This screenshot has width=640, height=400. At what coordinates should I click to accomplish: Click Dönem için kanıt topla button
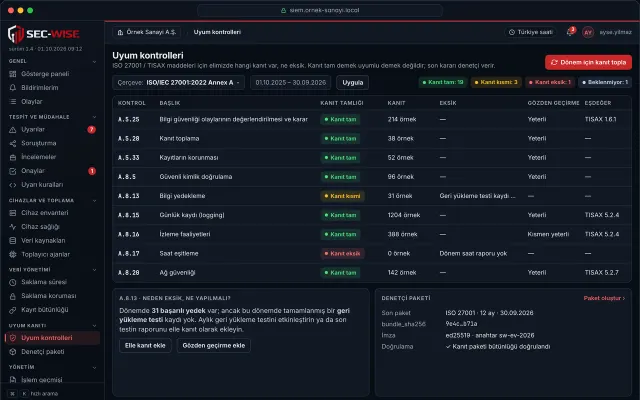pos(588,62)
